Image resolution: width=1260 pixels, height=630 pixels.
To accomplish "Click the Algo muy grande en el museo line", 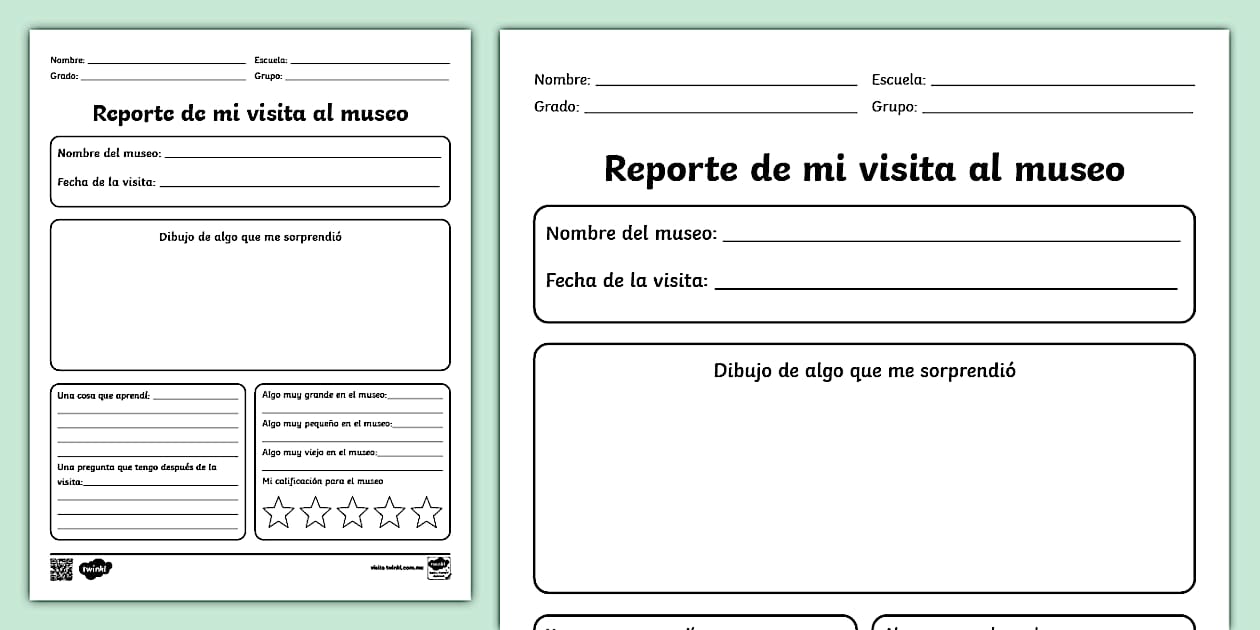I will [x=352, y=397].
